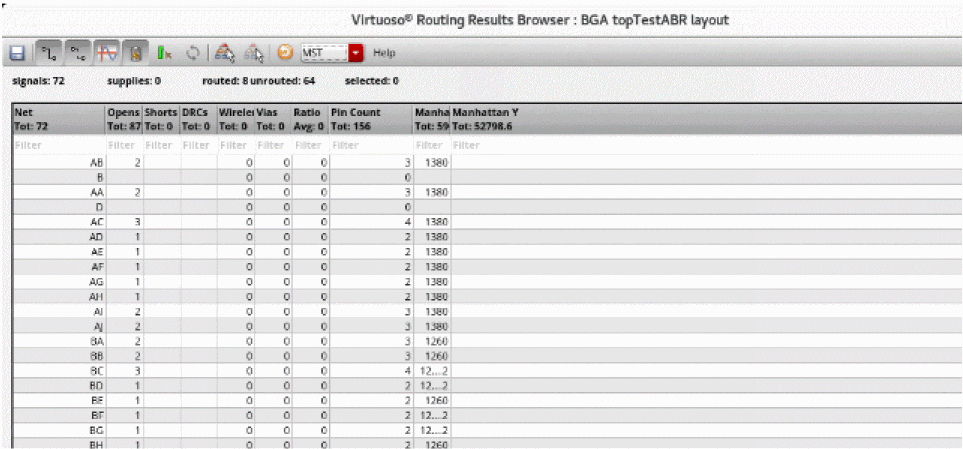Select the AC net row
The width and height of the screenshot is (963, 449).
(x=487, y=222)
